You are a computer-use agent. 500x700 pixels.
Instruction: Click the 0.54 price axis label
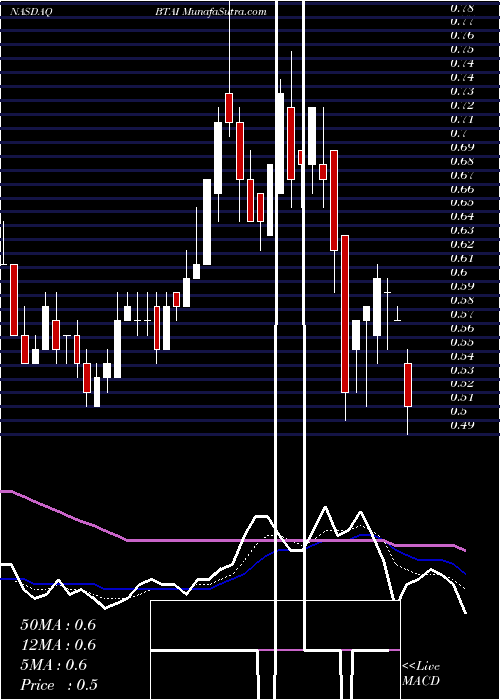pyautogui.click(x=462, y=356)
